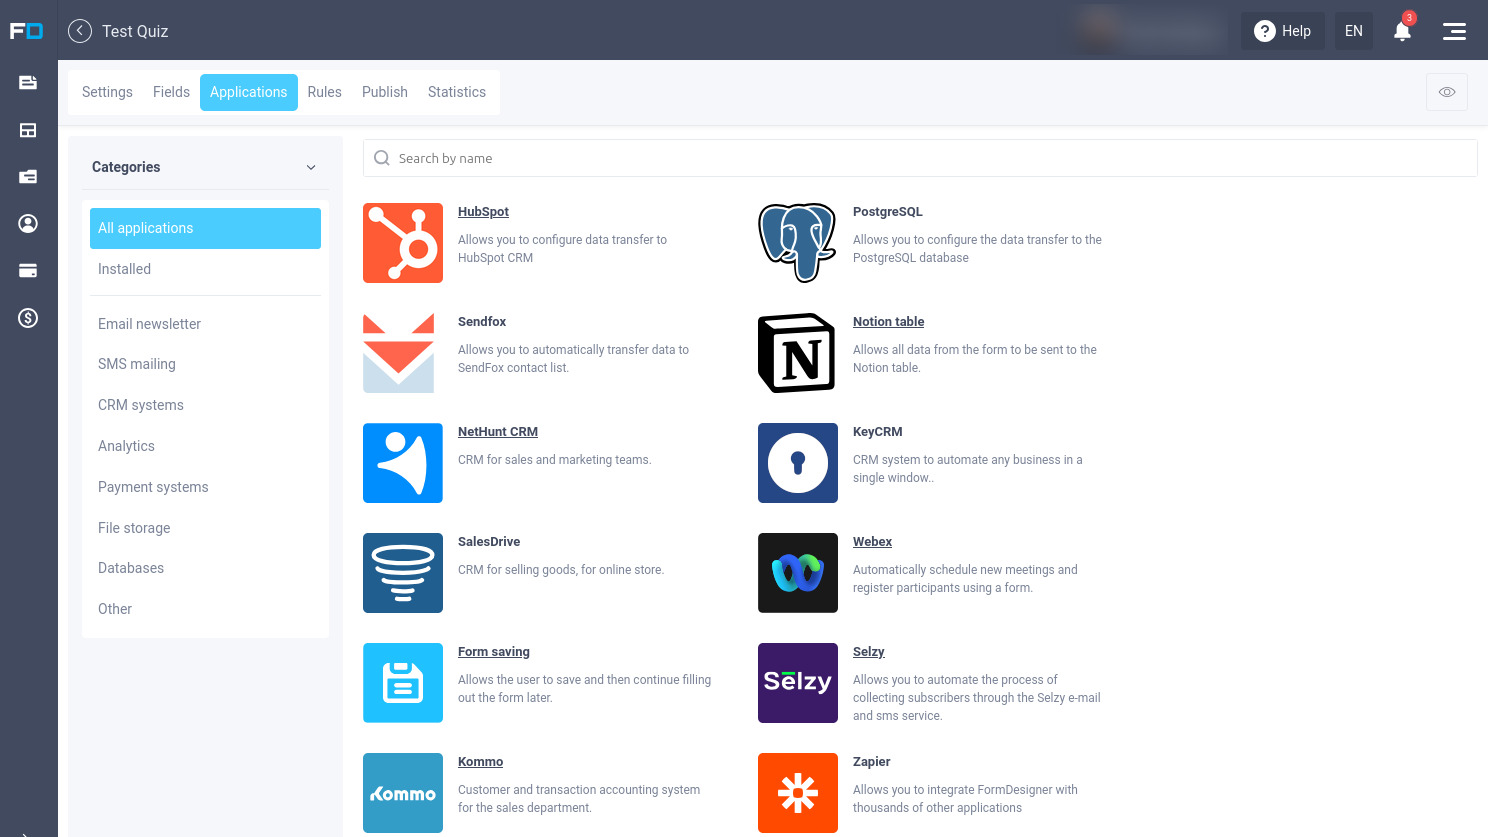Open the hamburger menu icon
This screenshot has width=1488, height=837.
tap(1454, 31)
